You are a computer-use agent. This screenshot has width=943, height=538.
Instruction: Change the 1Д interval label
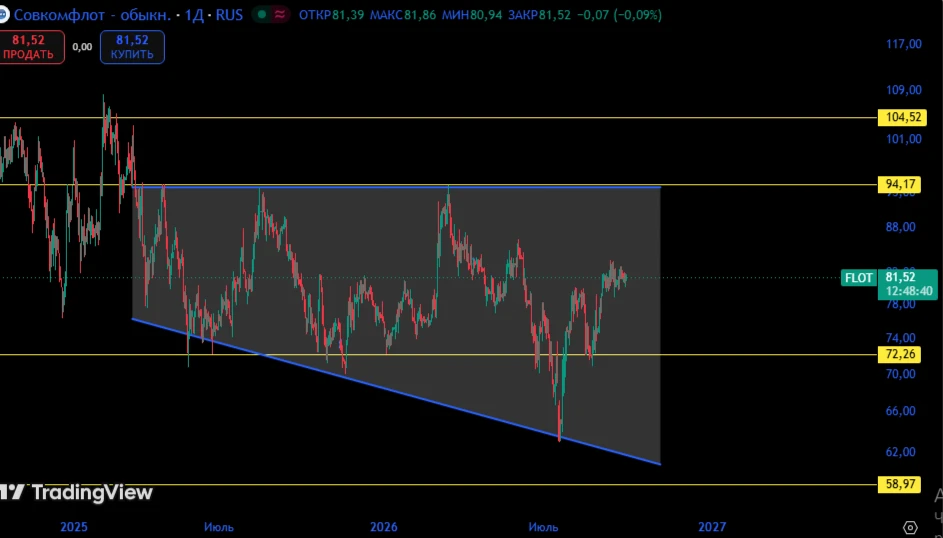tap(194, 14)
